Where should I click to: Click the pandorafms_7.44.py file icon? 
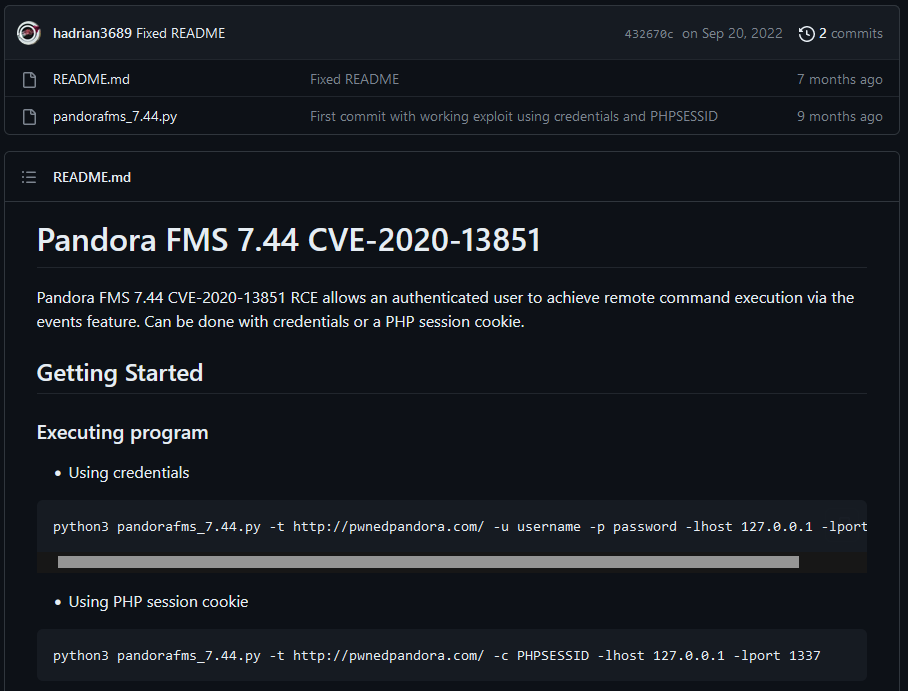(x=29, y=116)
